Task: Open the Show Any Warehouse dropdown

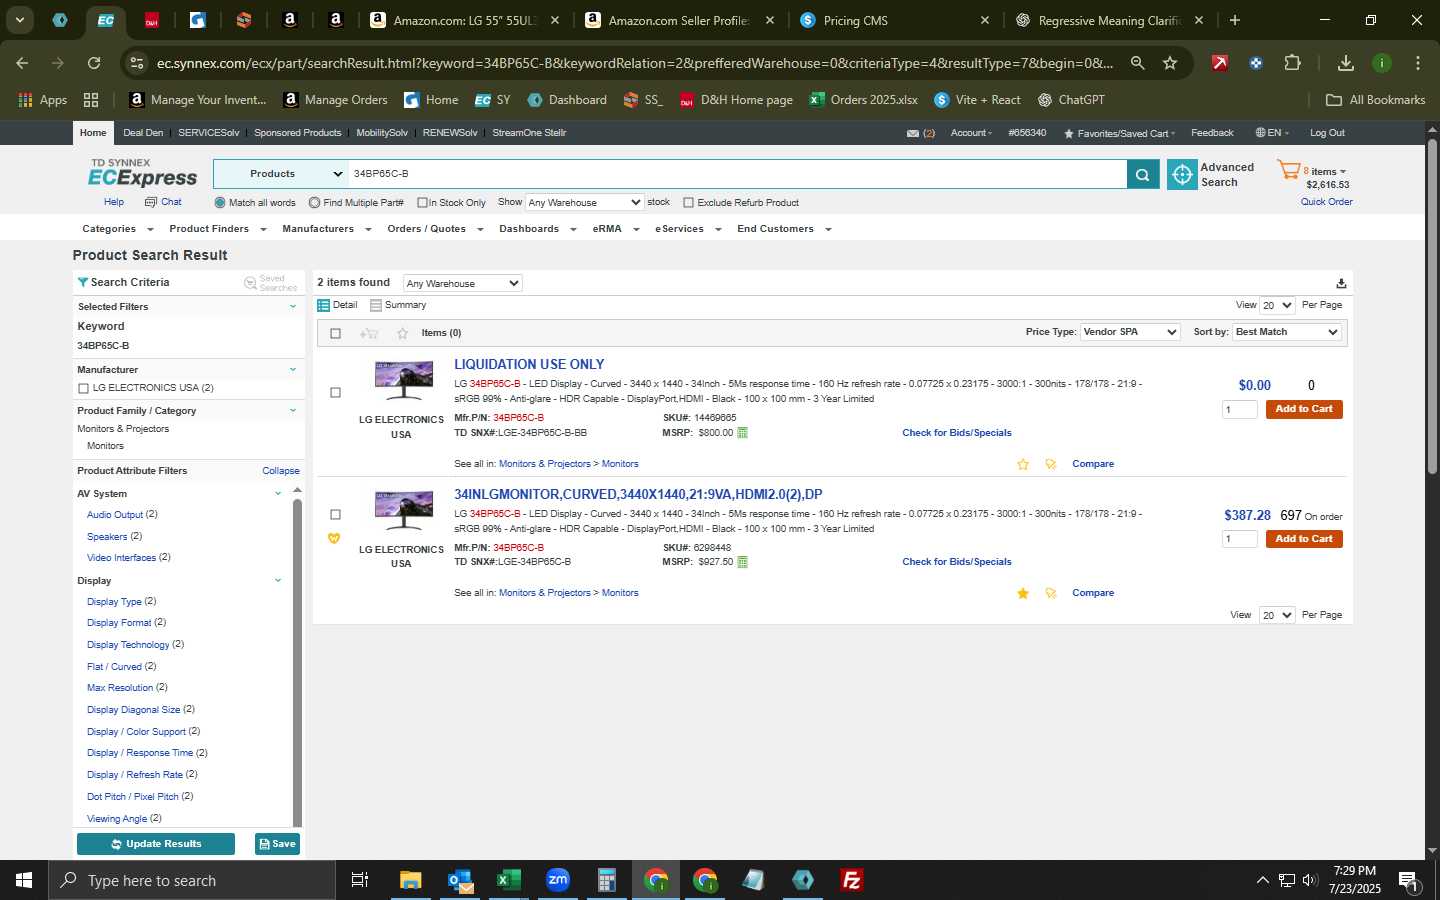Action: [x=584, y=202]
